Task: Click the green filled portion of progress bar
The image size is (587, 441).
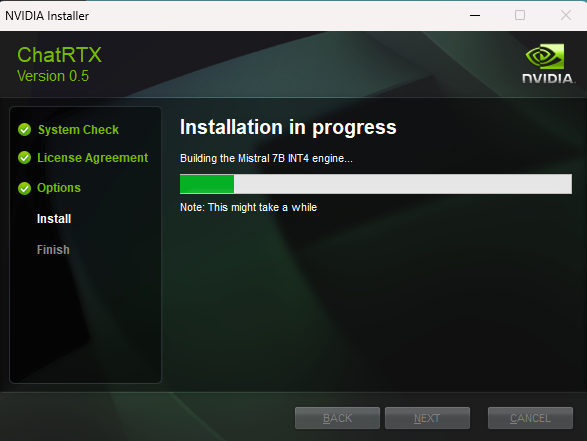Action: (x=207, y=184)
